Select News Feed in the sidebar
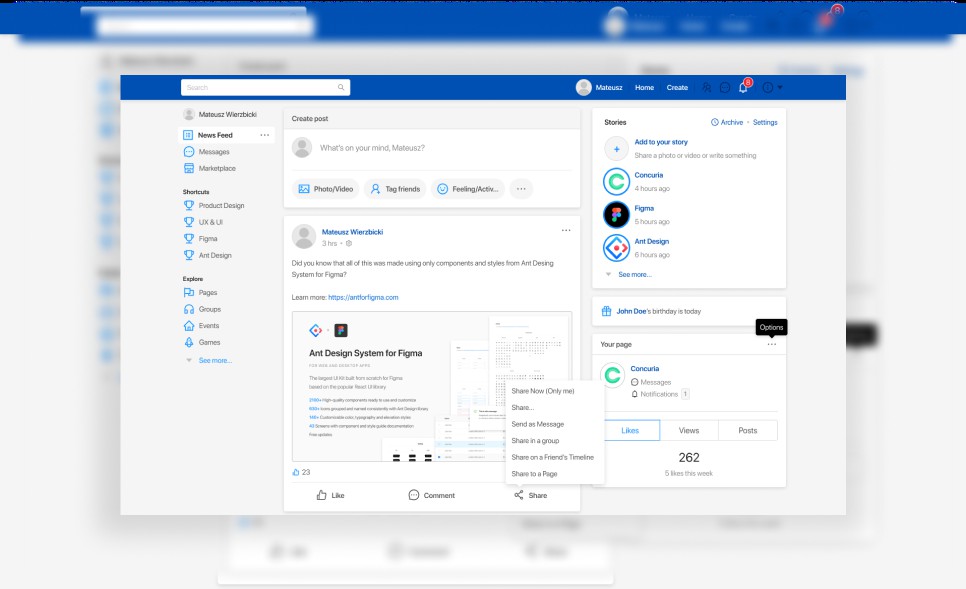Screen dimensions: 966x589 [x=226, y=135]
